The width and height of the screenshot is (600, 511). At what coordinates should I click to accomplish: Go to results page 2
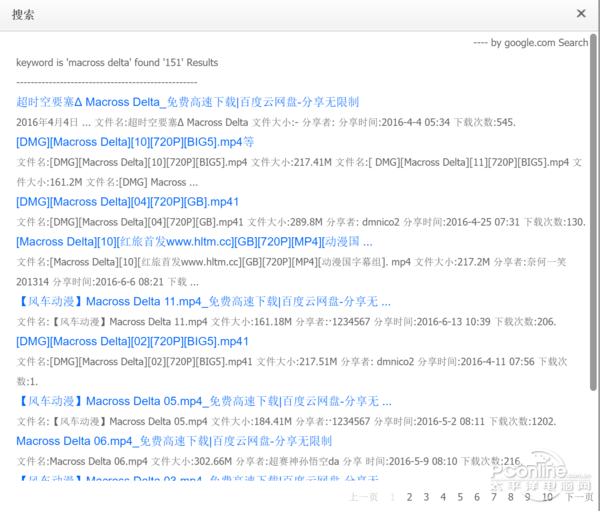point(409,497)
